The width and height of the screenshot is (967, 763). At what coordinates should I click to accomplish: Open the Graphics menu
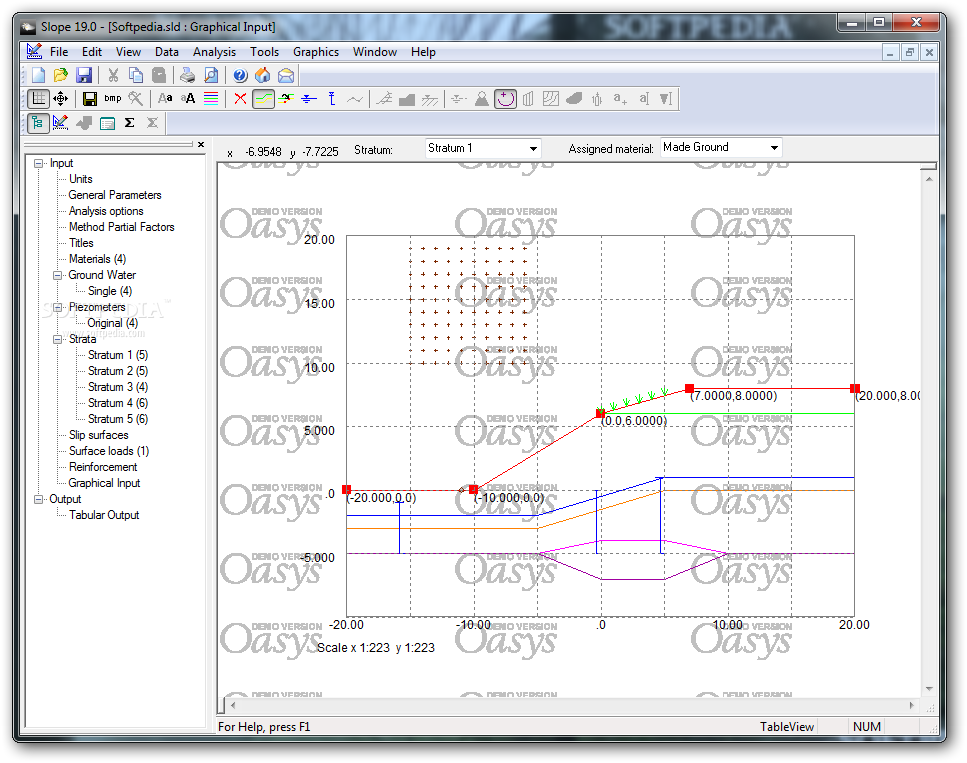pyautogui.click(x=316, y=52)
